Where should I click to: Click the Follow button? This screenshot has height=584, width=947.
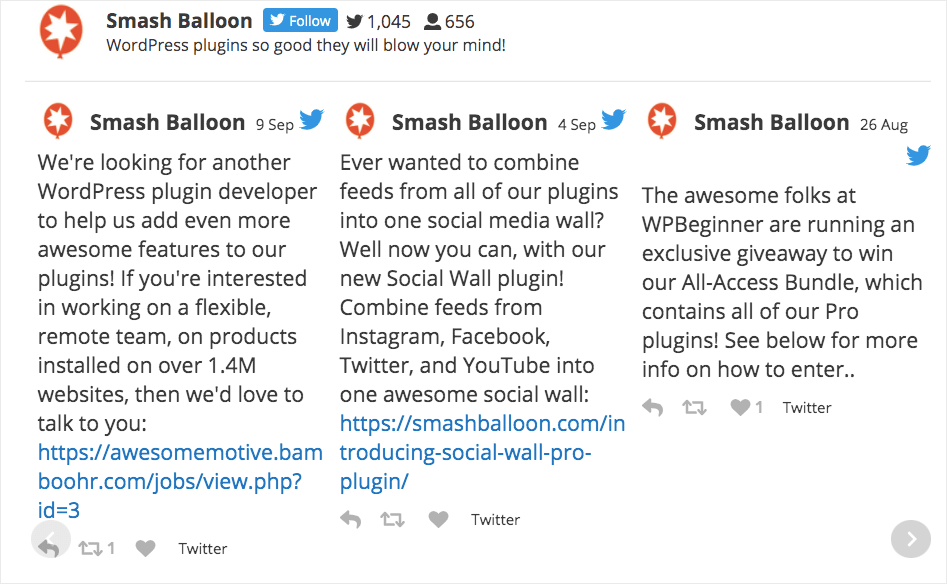[299, 20]
